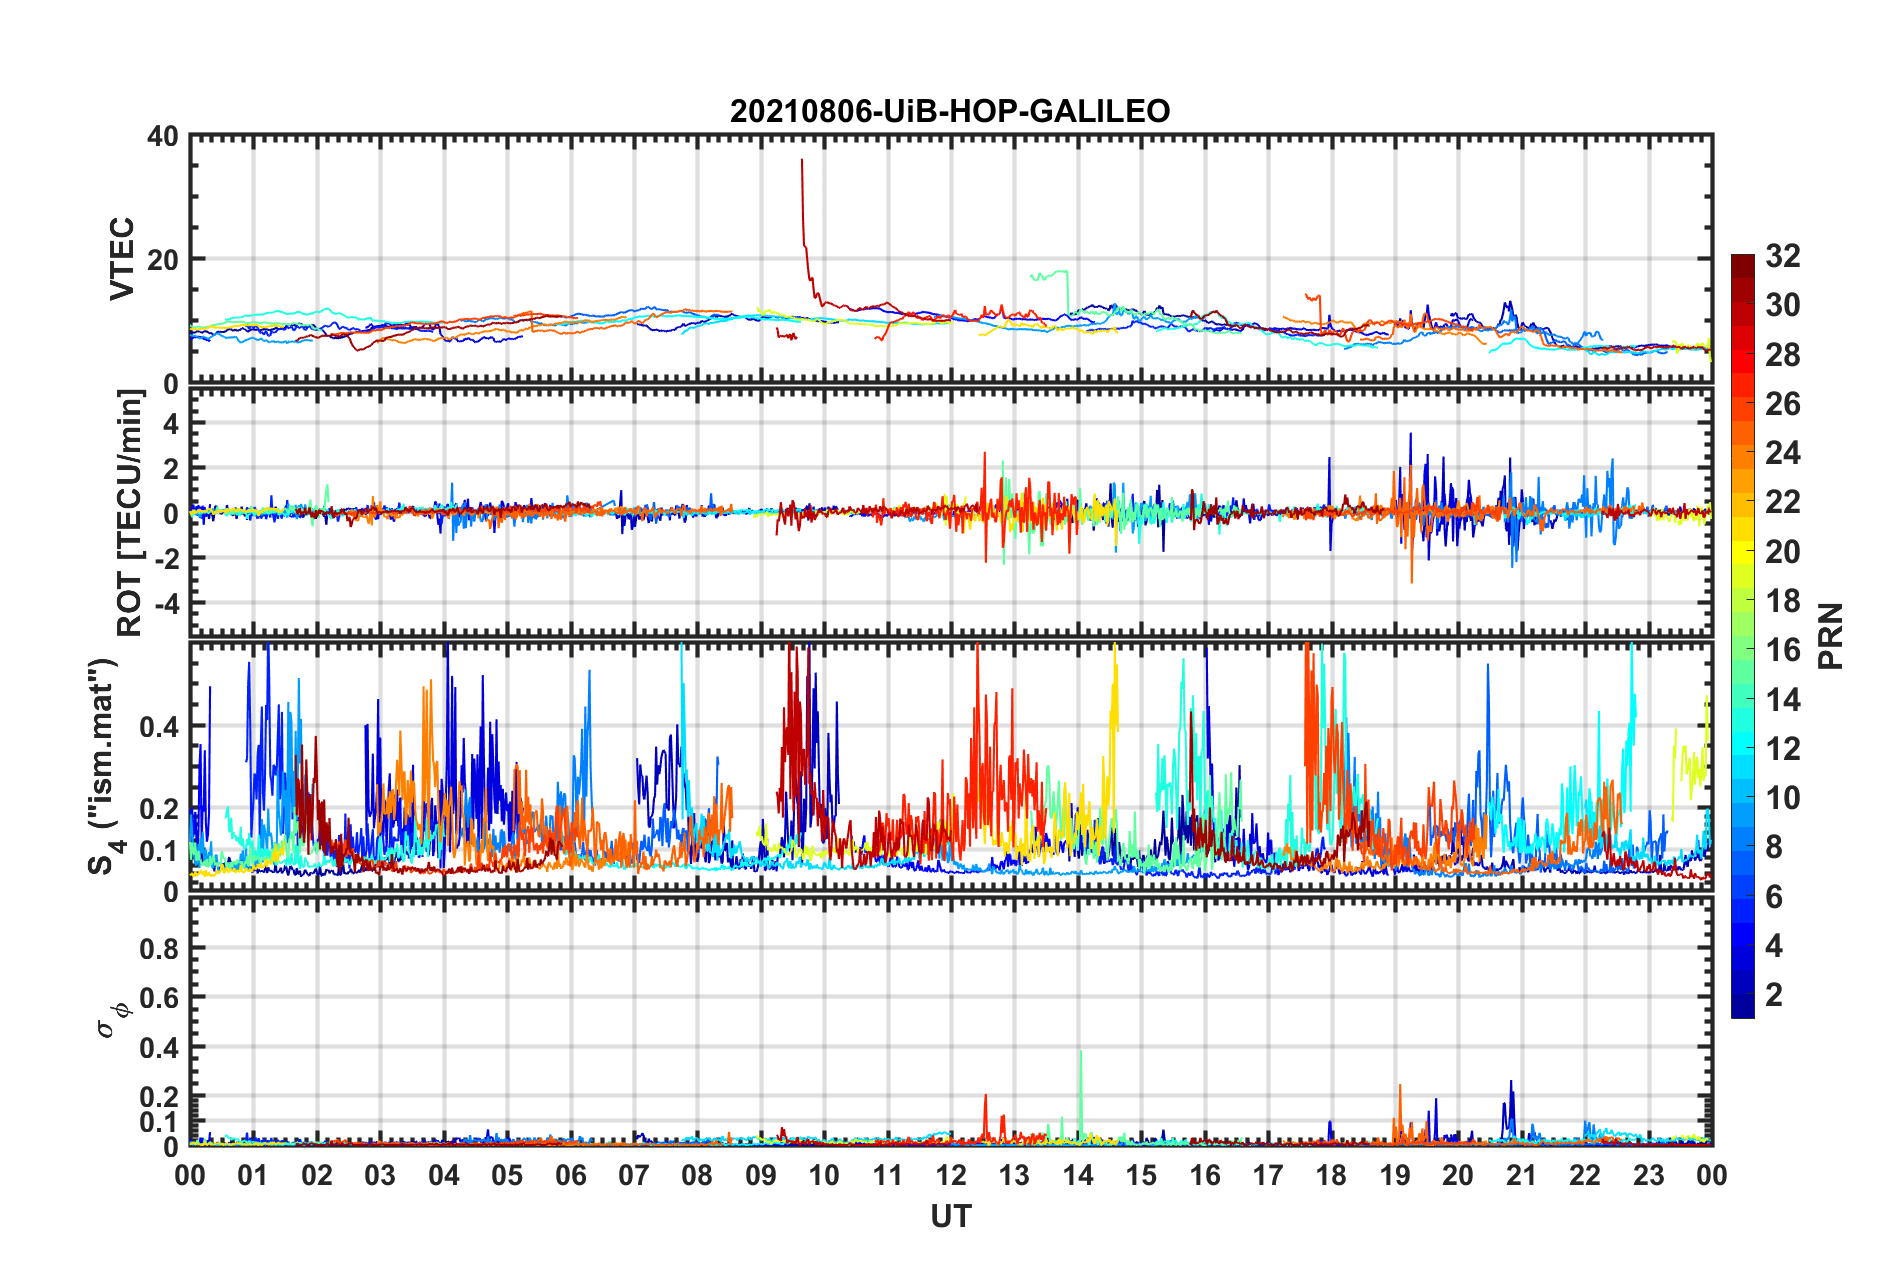Select the 6 label on PRN colorbar
The image size is (1902, 1272).
pos(1774,897)
